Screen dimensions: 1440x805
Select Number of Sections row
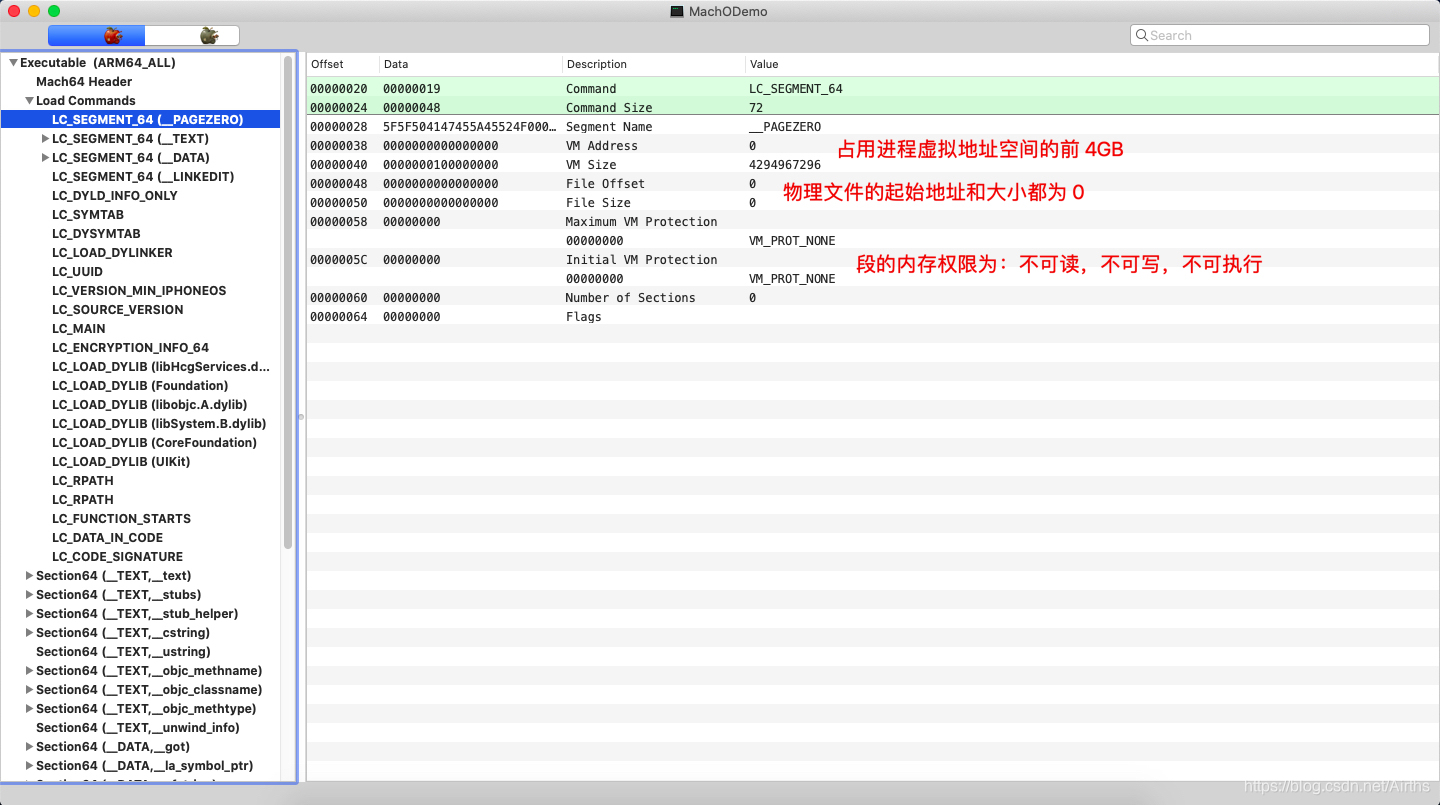(873, 297)
